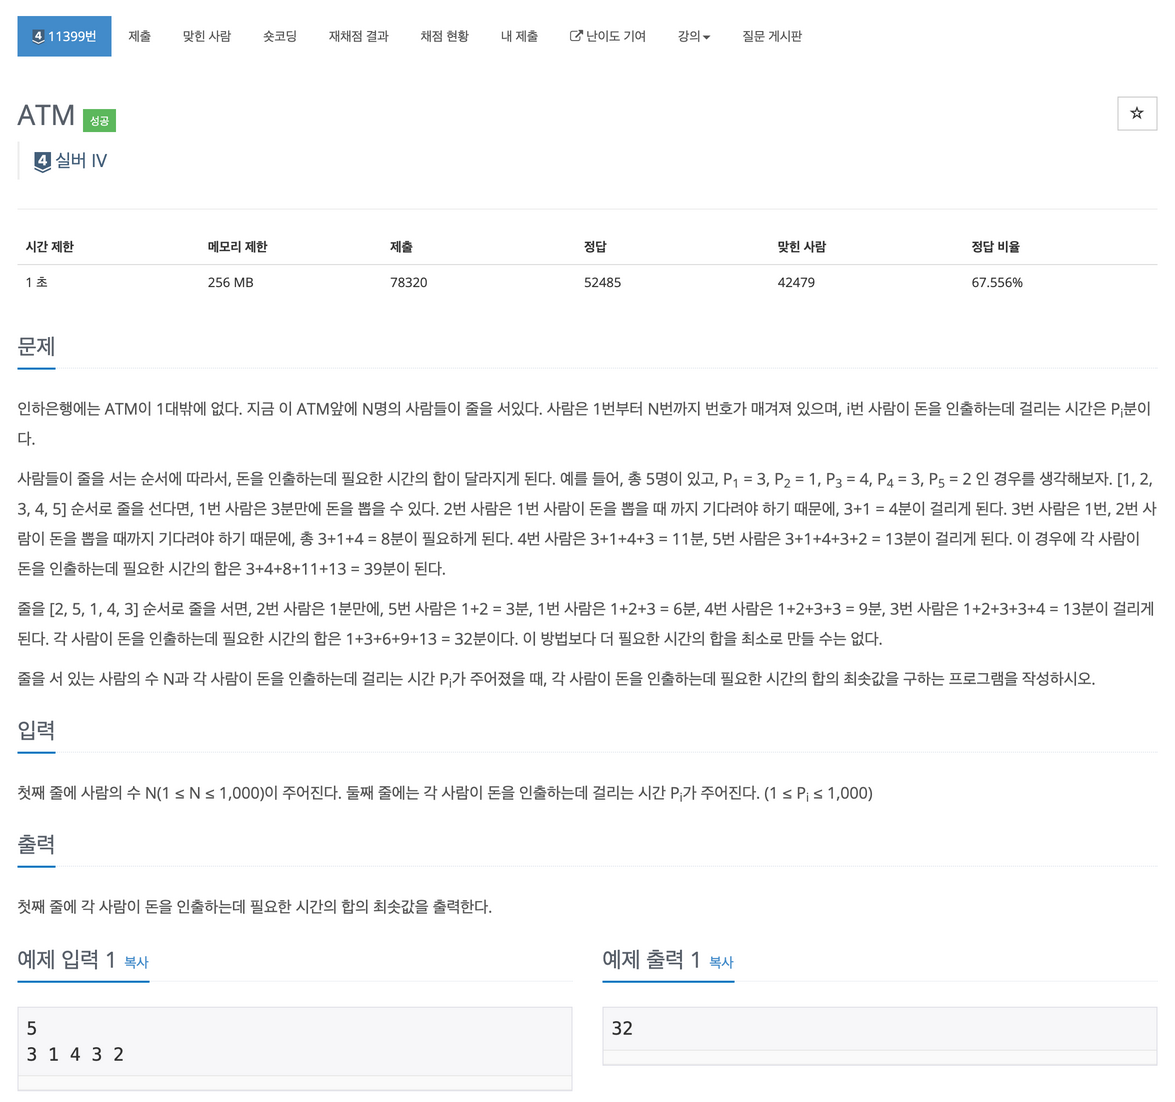The width and height of the screenshot is (1175, 1102).
Task: Click the ratio value 67.556%
Action: click(x=997, y=282)
